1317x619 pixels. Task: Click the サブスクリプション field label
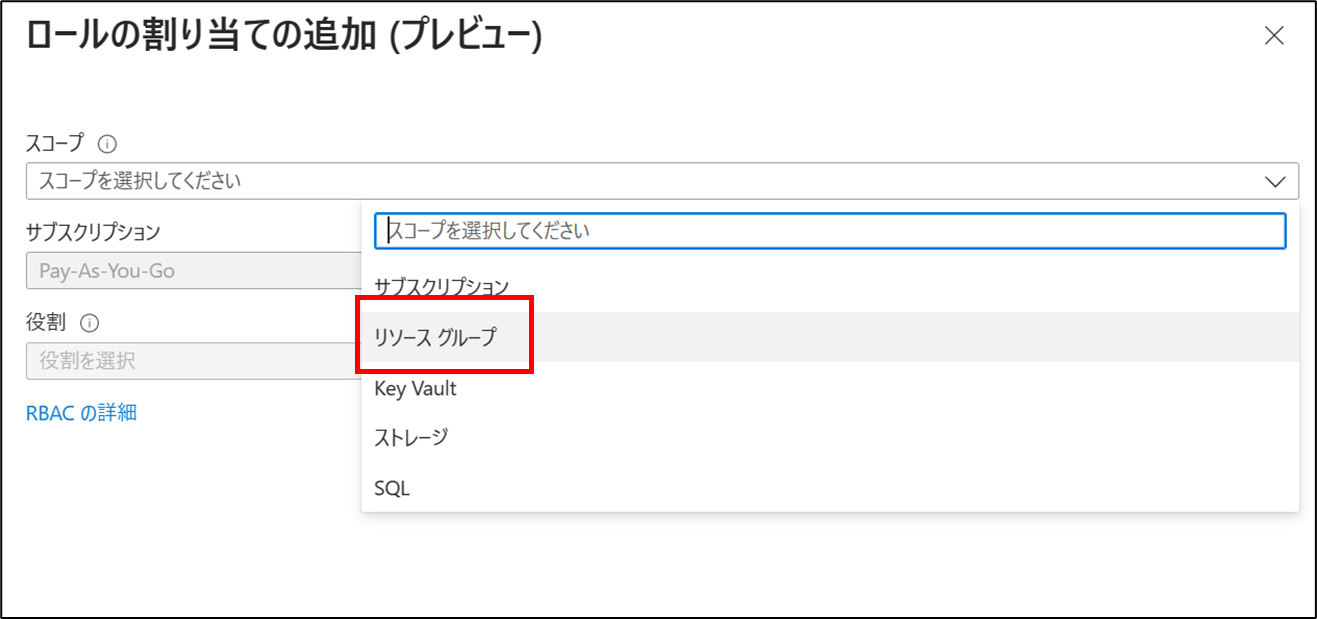coord(93,232)
